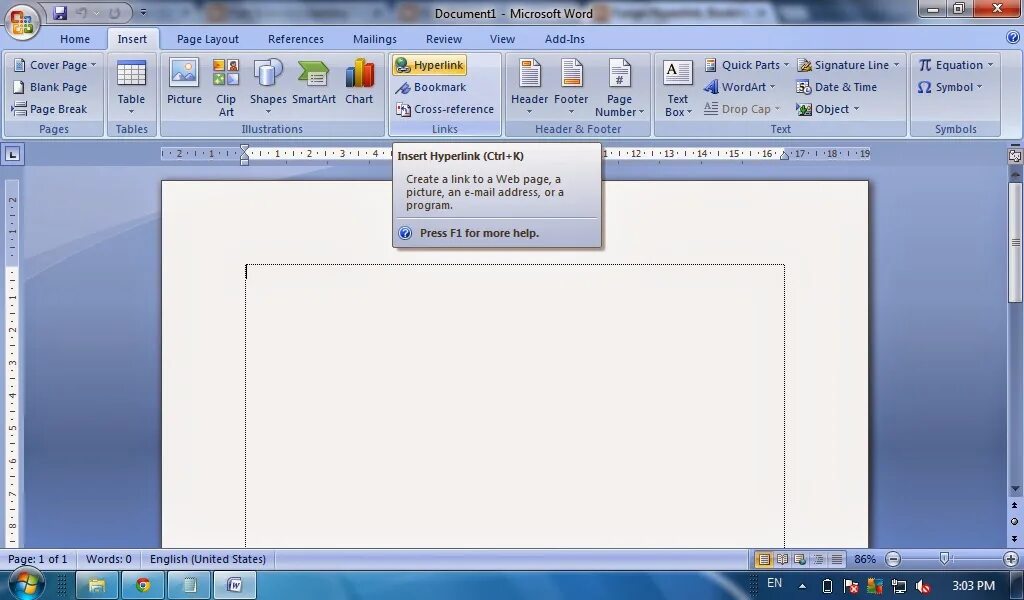1024x600 pixels.
Task: Insert a SmartArt graphic
Action: [313, 82]
